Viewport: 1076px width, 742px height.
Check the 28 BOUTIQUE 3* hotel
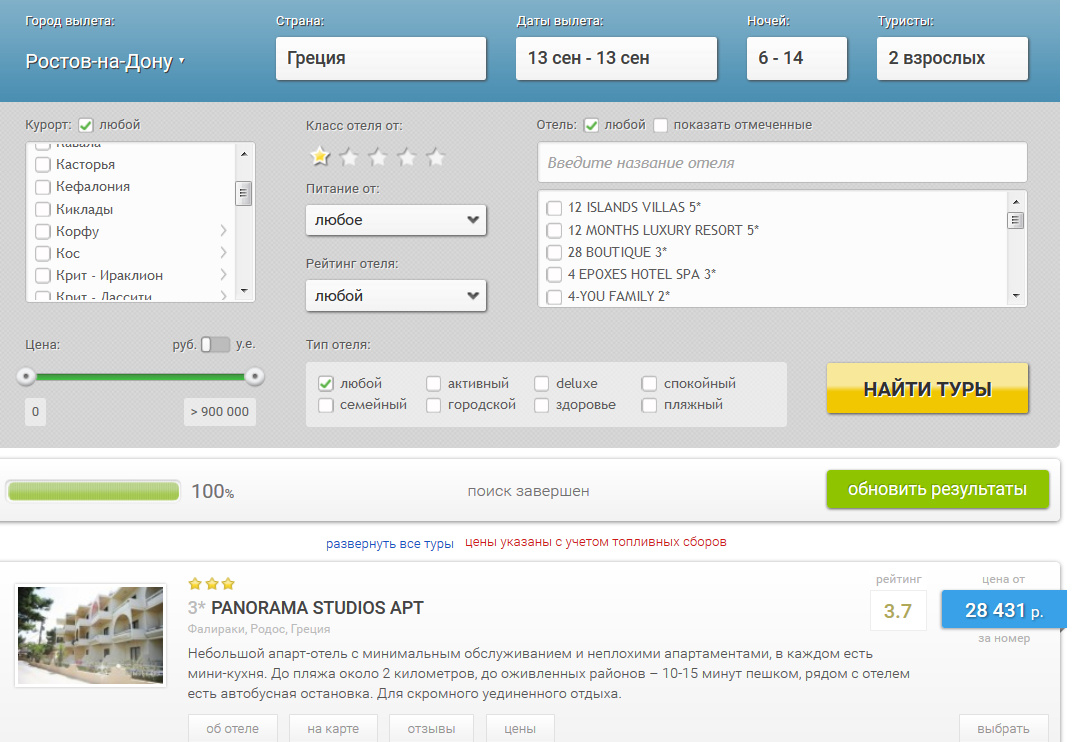554,252
